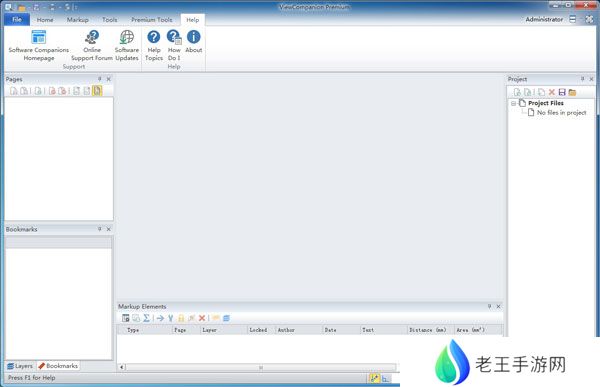This screenshot has height=387, width=600.
Task: Click the highlighted yellow icon in Pages toolbar
Action: coord(97,91)
